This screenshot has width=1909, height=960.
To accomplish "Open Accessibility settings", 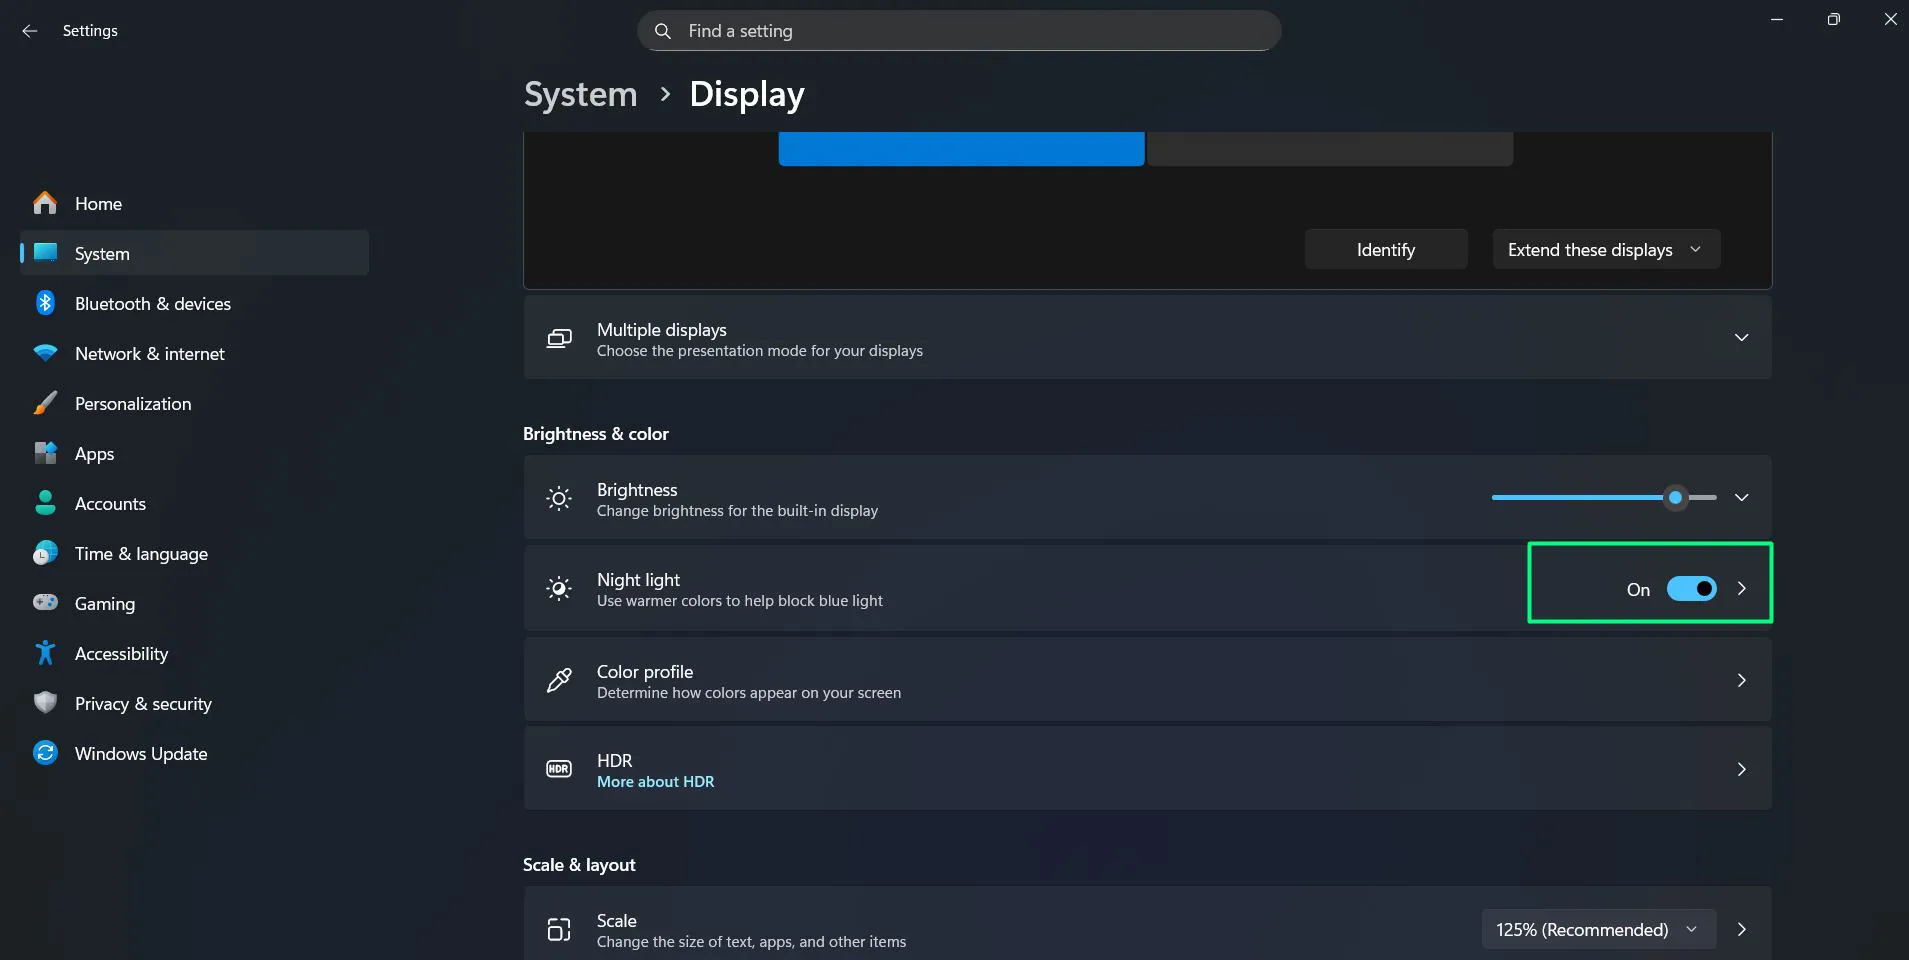I will [121, 653].
